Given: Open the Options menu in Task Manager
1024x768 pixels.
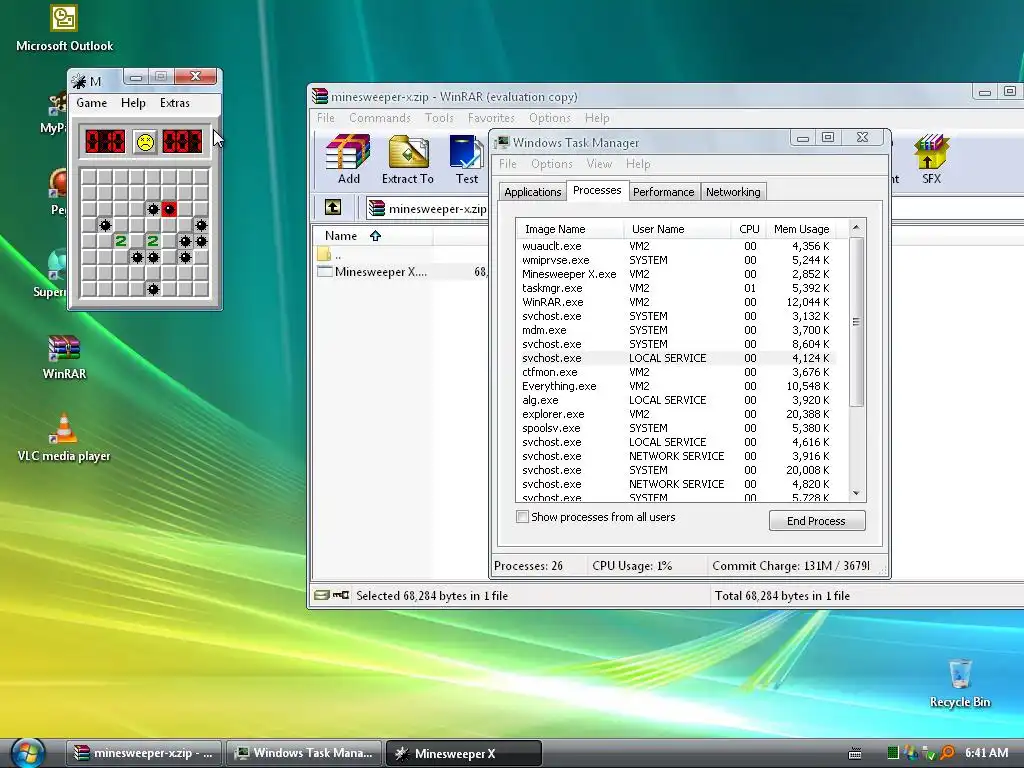Looking at the screenshot, I should pyautogui.click(x=551, y=164).
